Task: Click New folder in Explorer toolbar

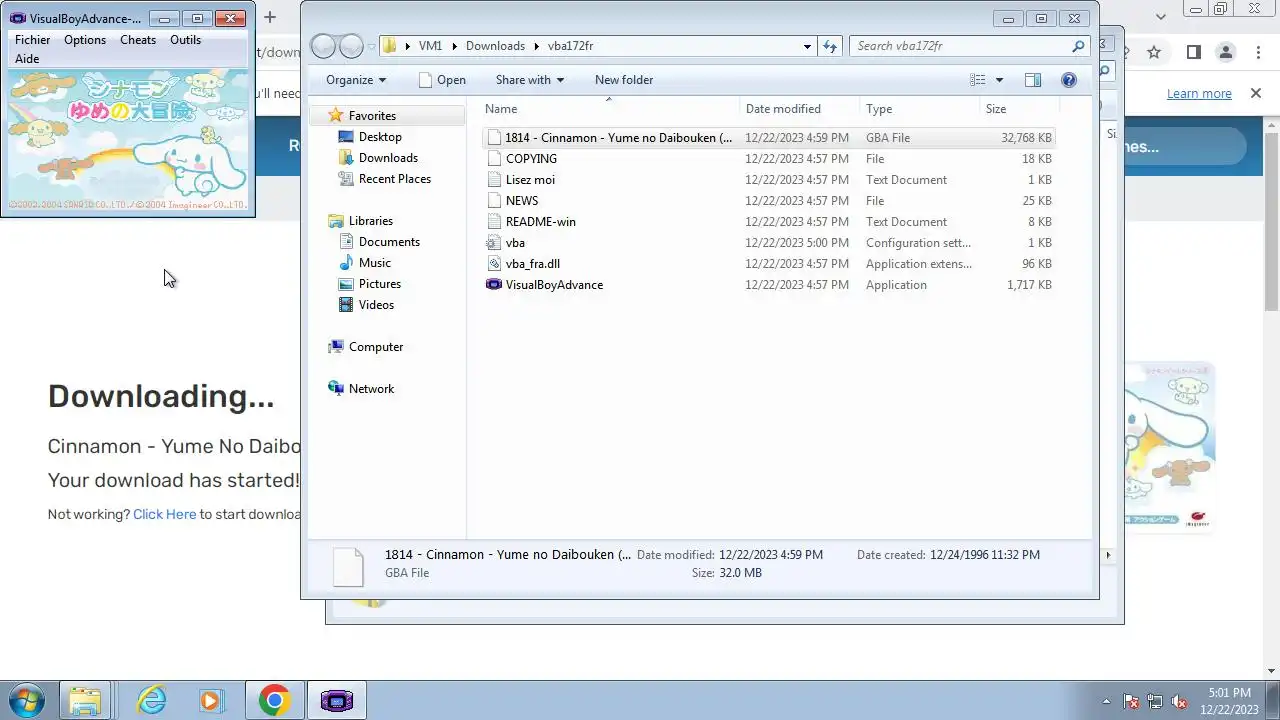Action: tap(624, 80)
